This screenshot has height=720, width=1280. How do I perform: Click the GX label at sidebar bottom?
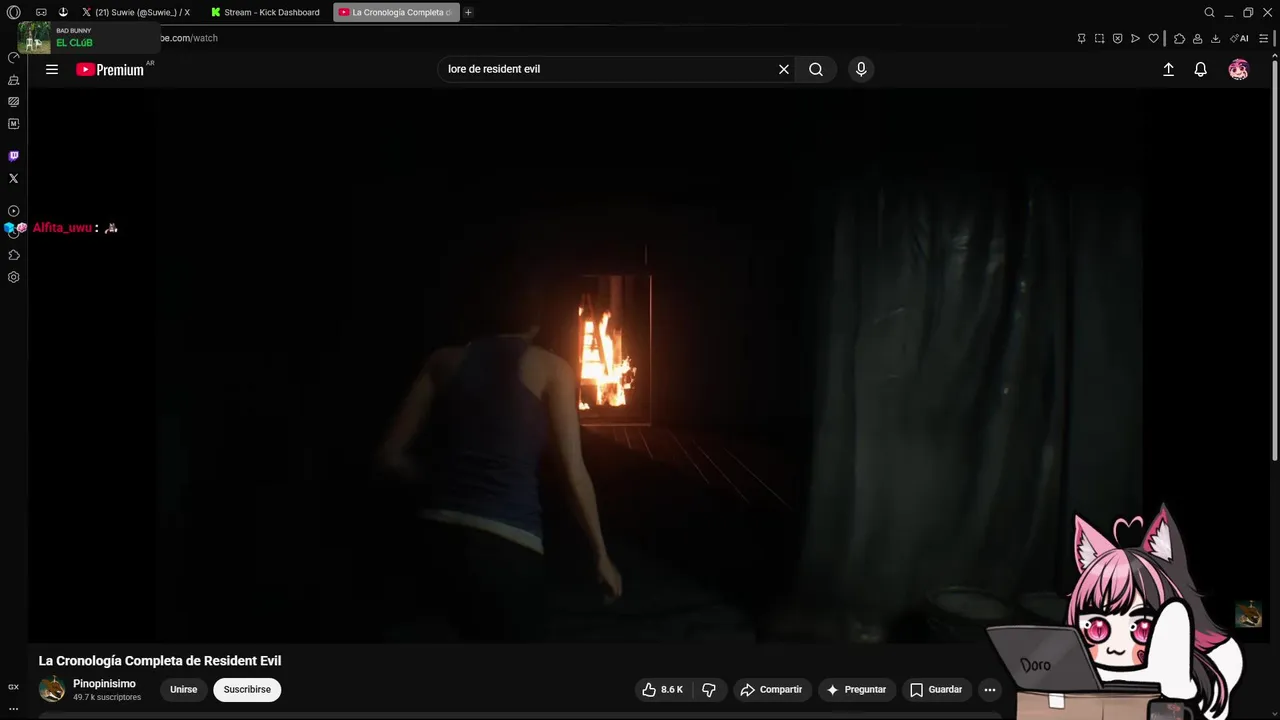click(13, 687)
